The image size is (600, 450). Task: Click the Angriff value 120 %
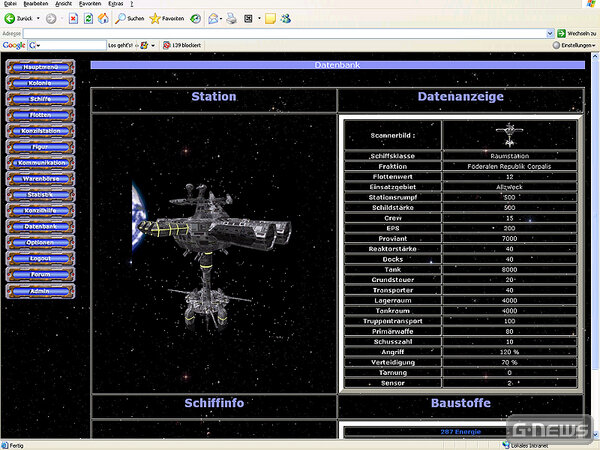coord(509,352)
